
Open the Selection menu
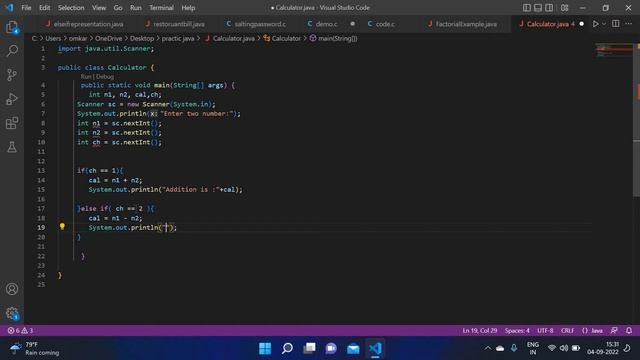click(71, 8)
